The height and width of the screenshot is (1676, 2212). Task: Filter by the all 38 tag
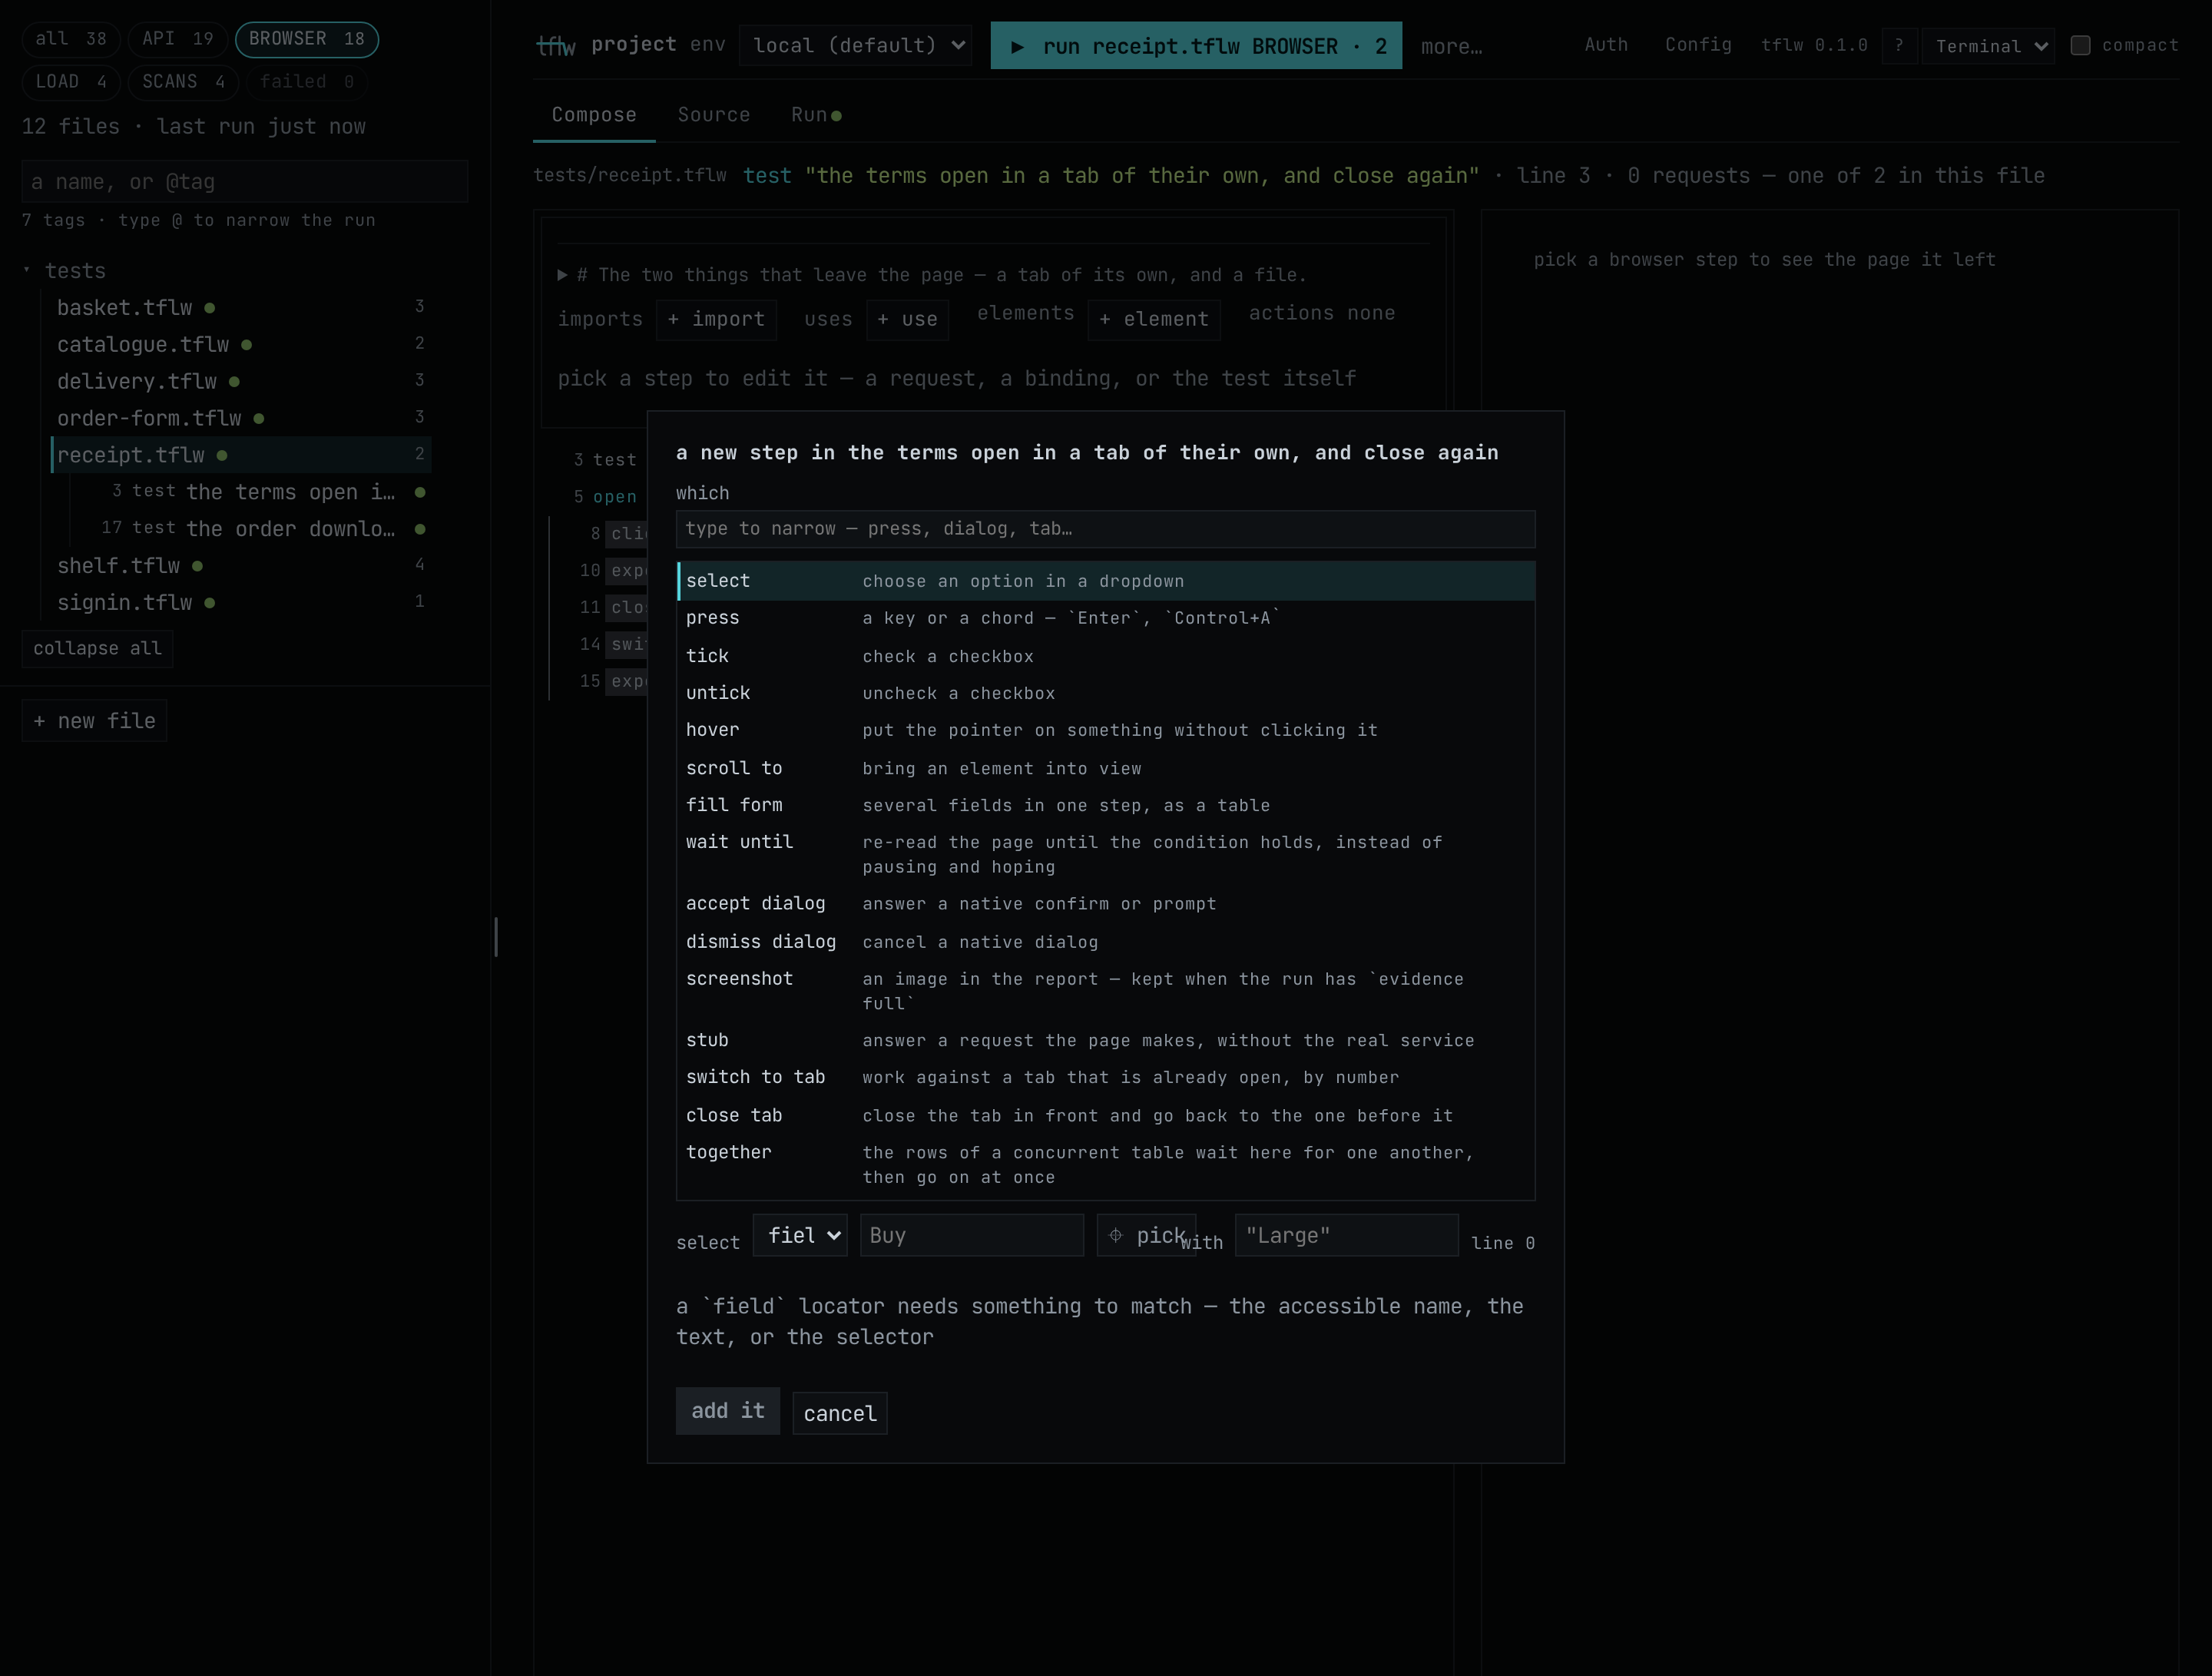(x=71, y=39)
